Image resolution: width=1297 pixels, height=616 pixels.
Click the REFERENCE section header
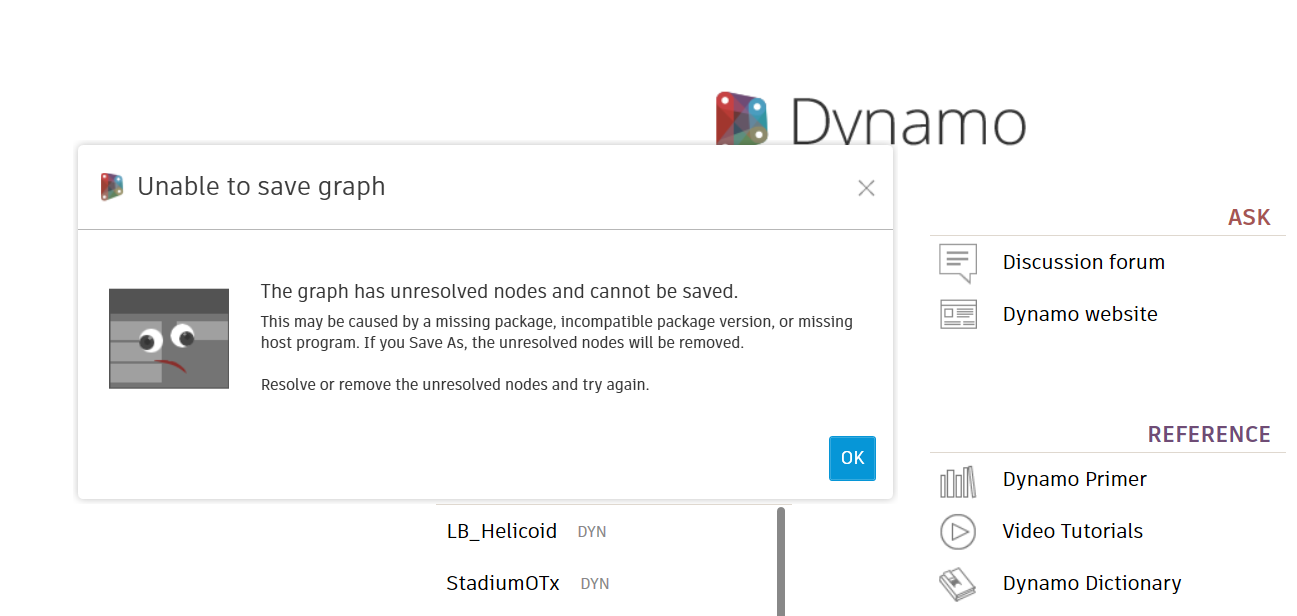tap(1210, 434)
